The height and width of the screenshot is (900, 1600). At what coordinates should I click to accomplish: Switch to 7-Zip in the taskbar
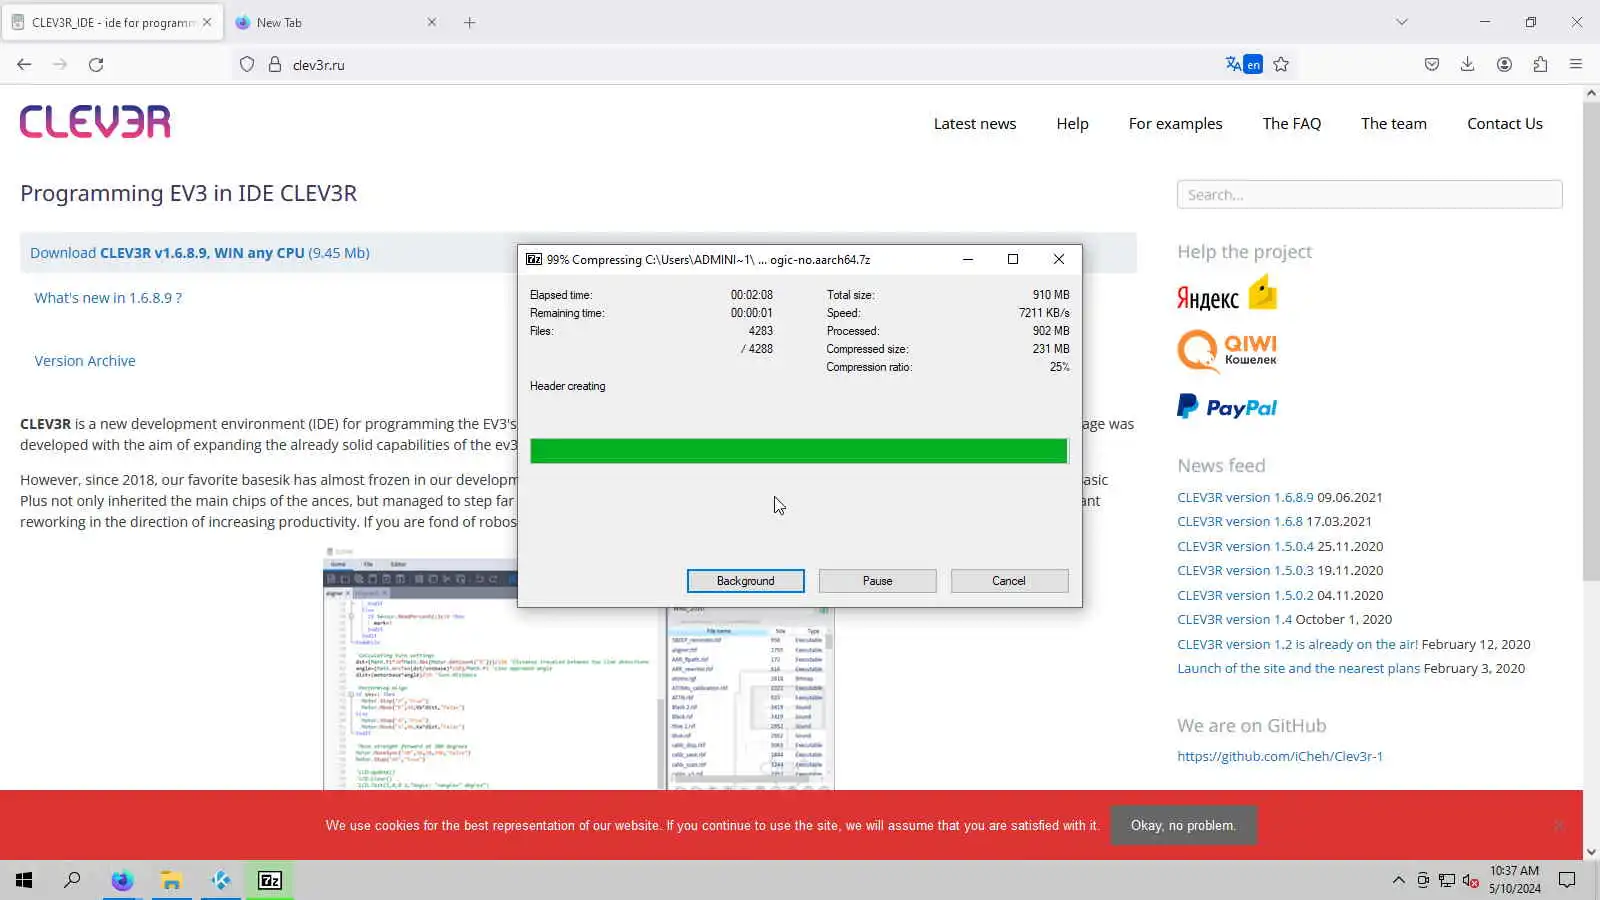pyautogui.click(x=270, y=880)
